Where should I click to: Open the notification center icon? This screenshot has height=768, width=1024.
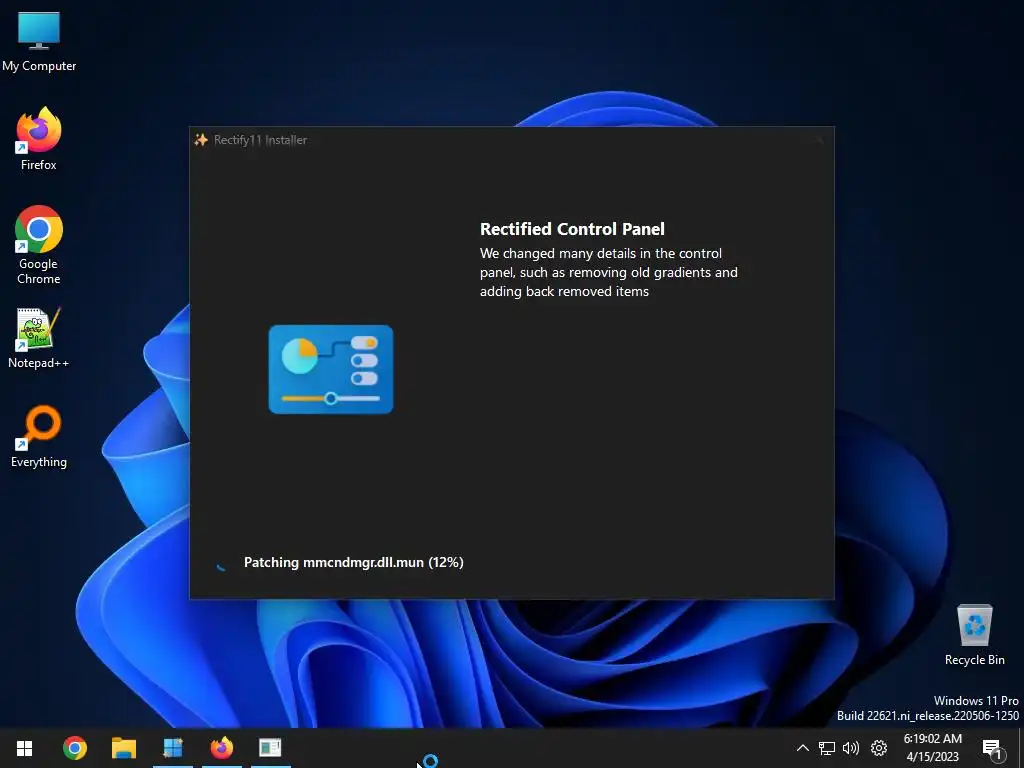pyautogui.click(x=991, y=748)
